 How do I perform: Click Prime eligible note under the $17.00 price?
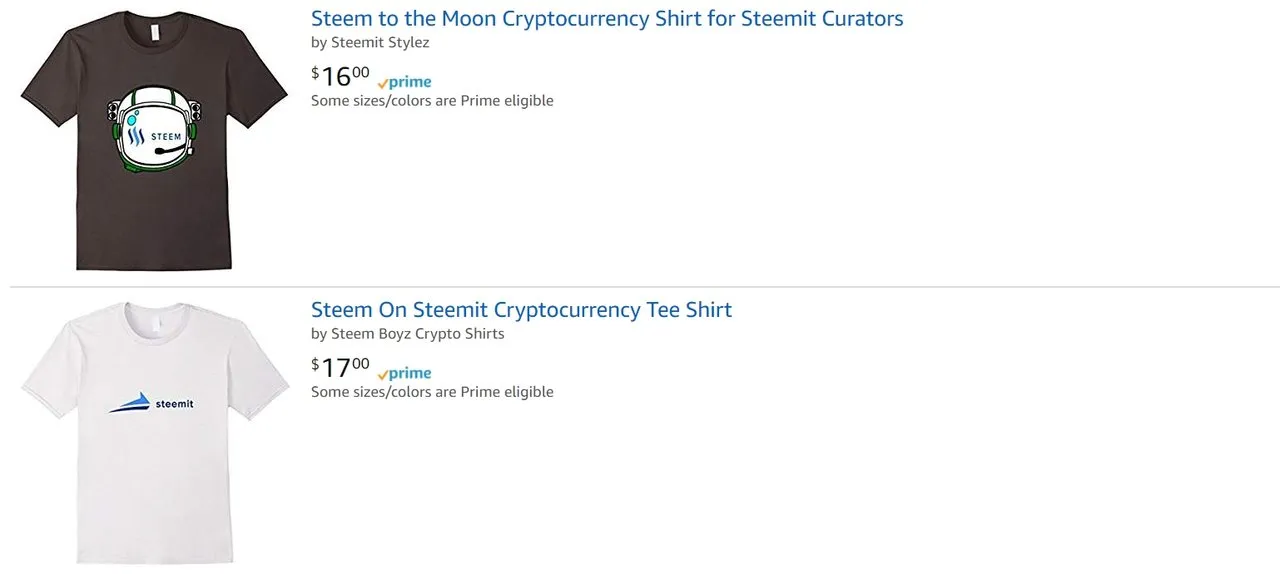pyautogui.click(x=432, y=392)
